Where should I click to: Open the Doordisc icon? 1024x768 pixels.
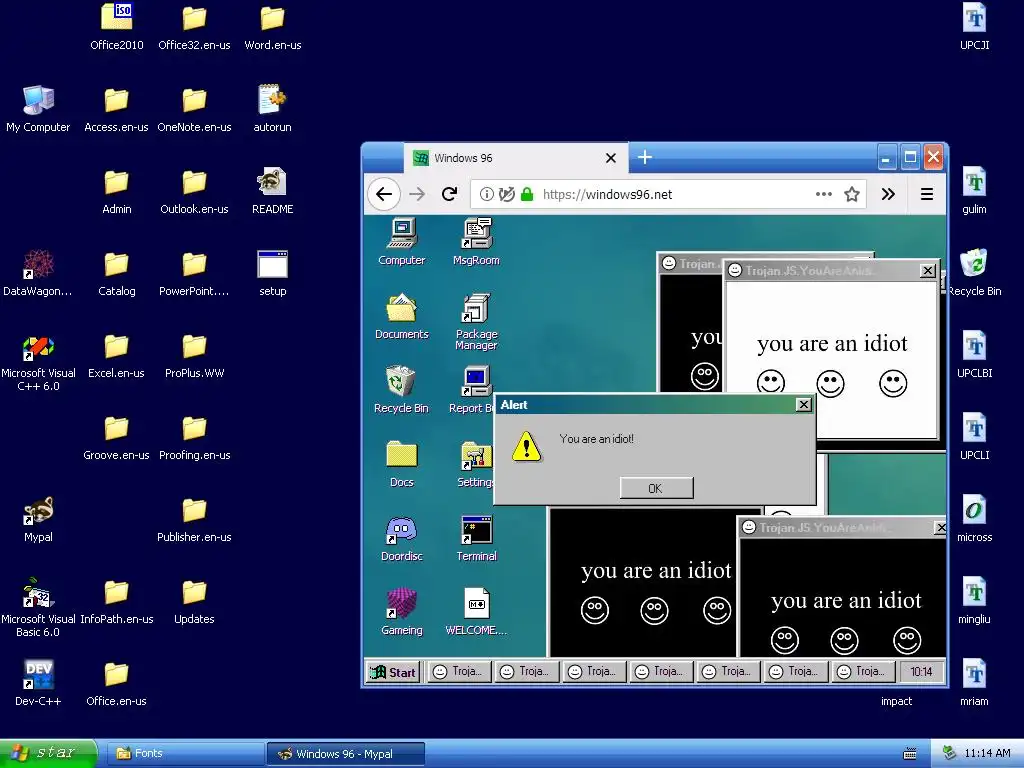402,530
